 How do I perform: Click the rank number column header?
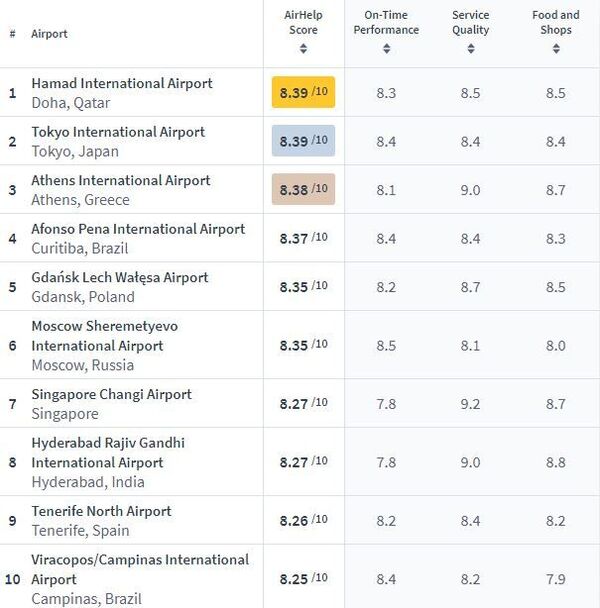click(x=12, y=34)
